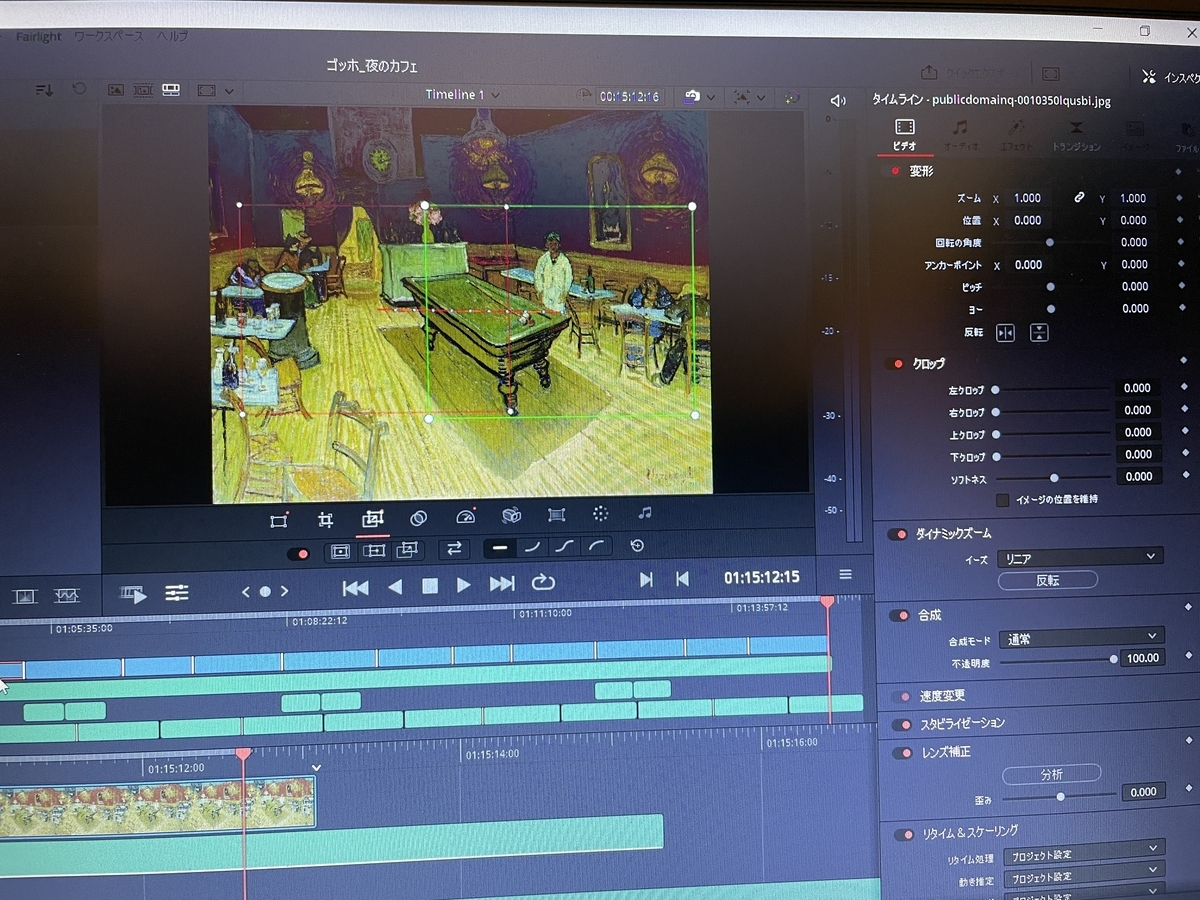
Task: Toggle the クロップ section switch
Action: [894, 364]
